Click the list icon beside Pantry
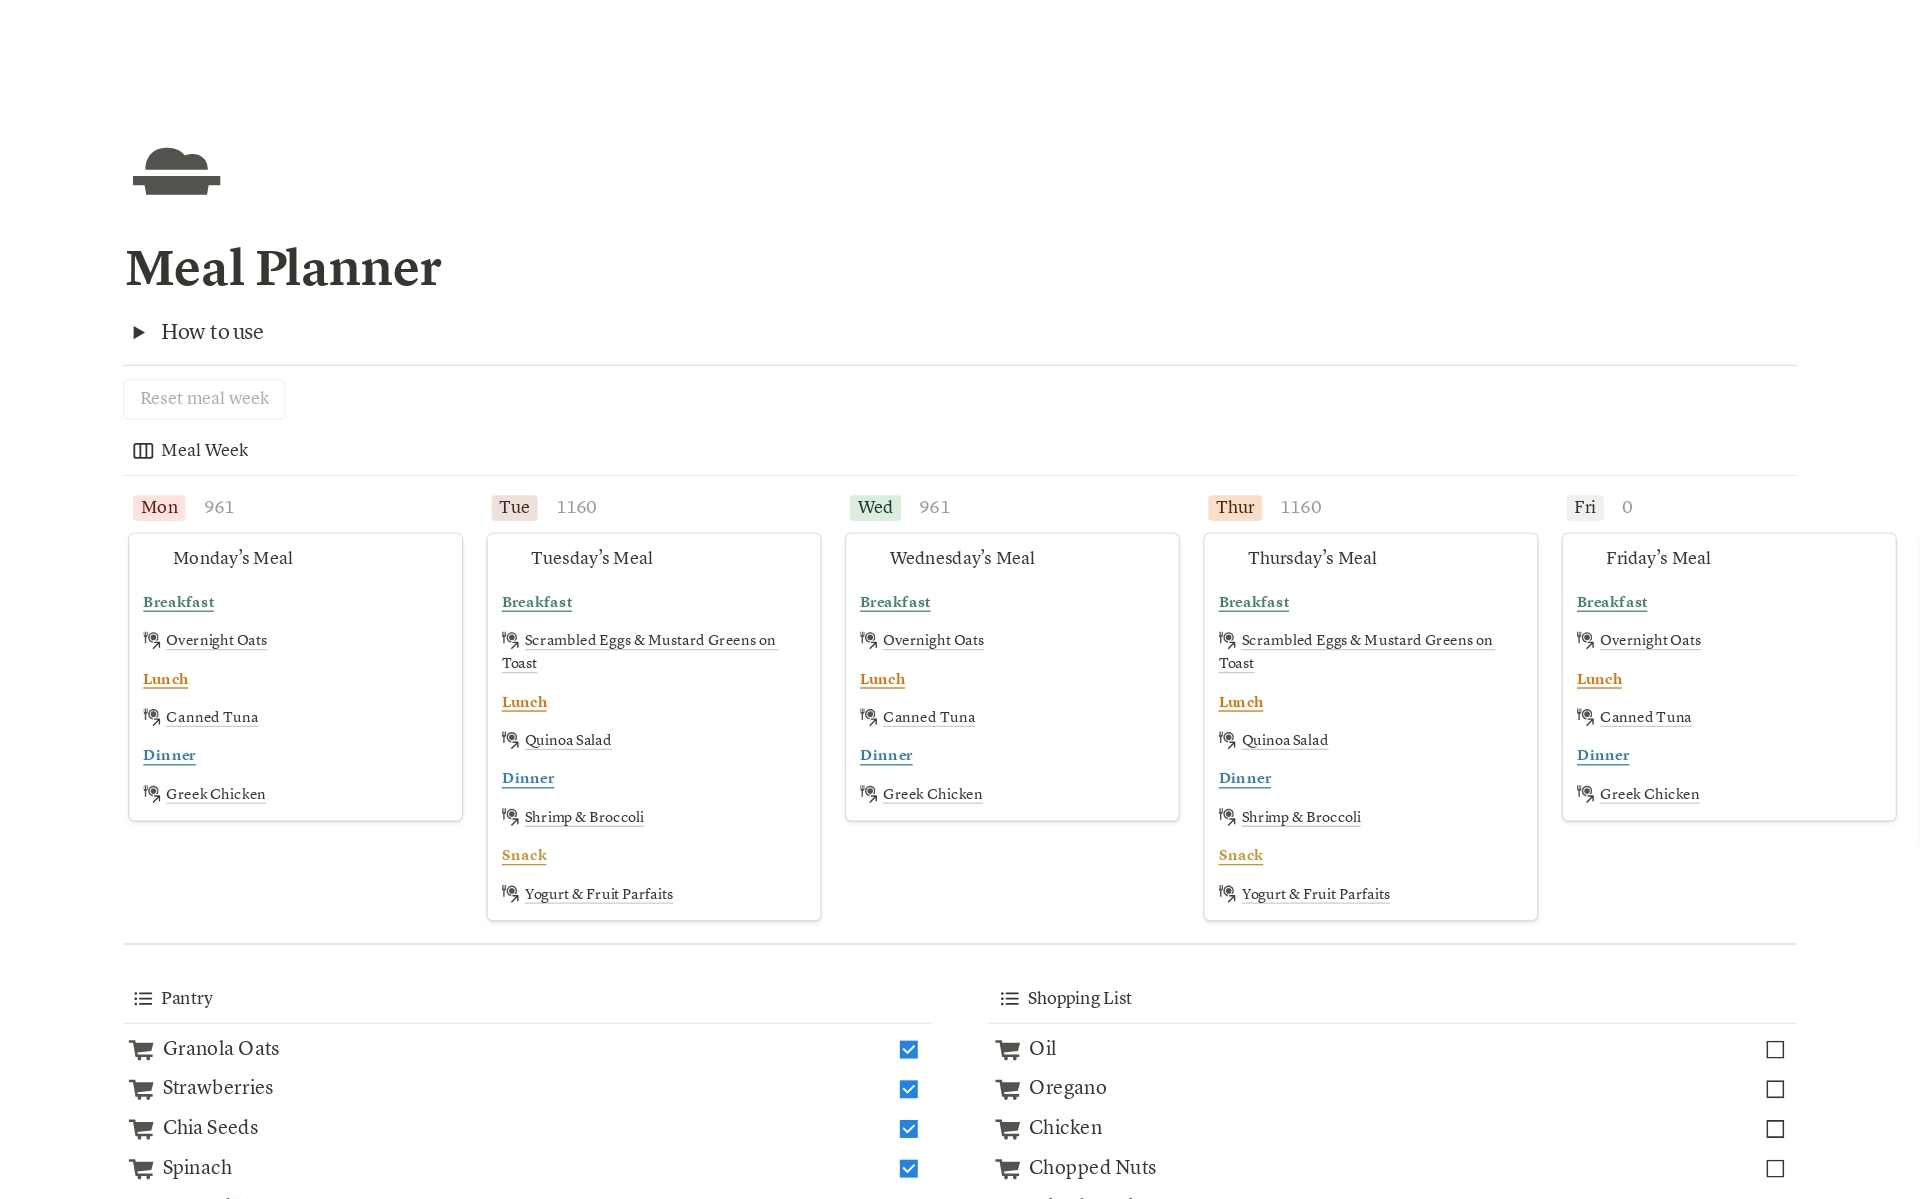1920x1199 pixels. click(x=141, y=998)
